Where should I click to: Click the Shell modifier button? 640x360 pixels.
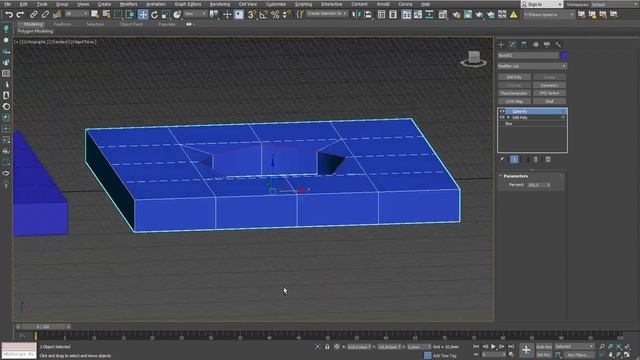pyautogui.click(x=549, y=102)
